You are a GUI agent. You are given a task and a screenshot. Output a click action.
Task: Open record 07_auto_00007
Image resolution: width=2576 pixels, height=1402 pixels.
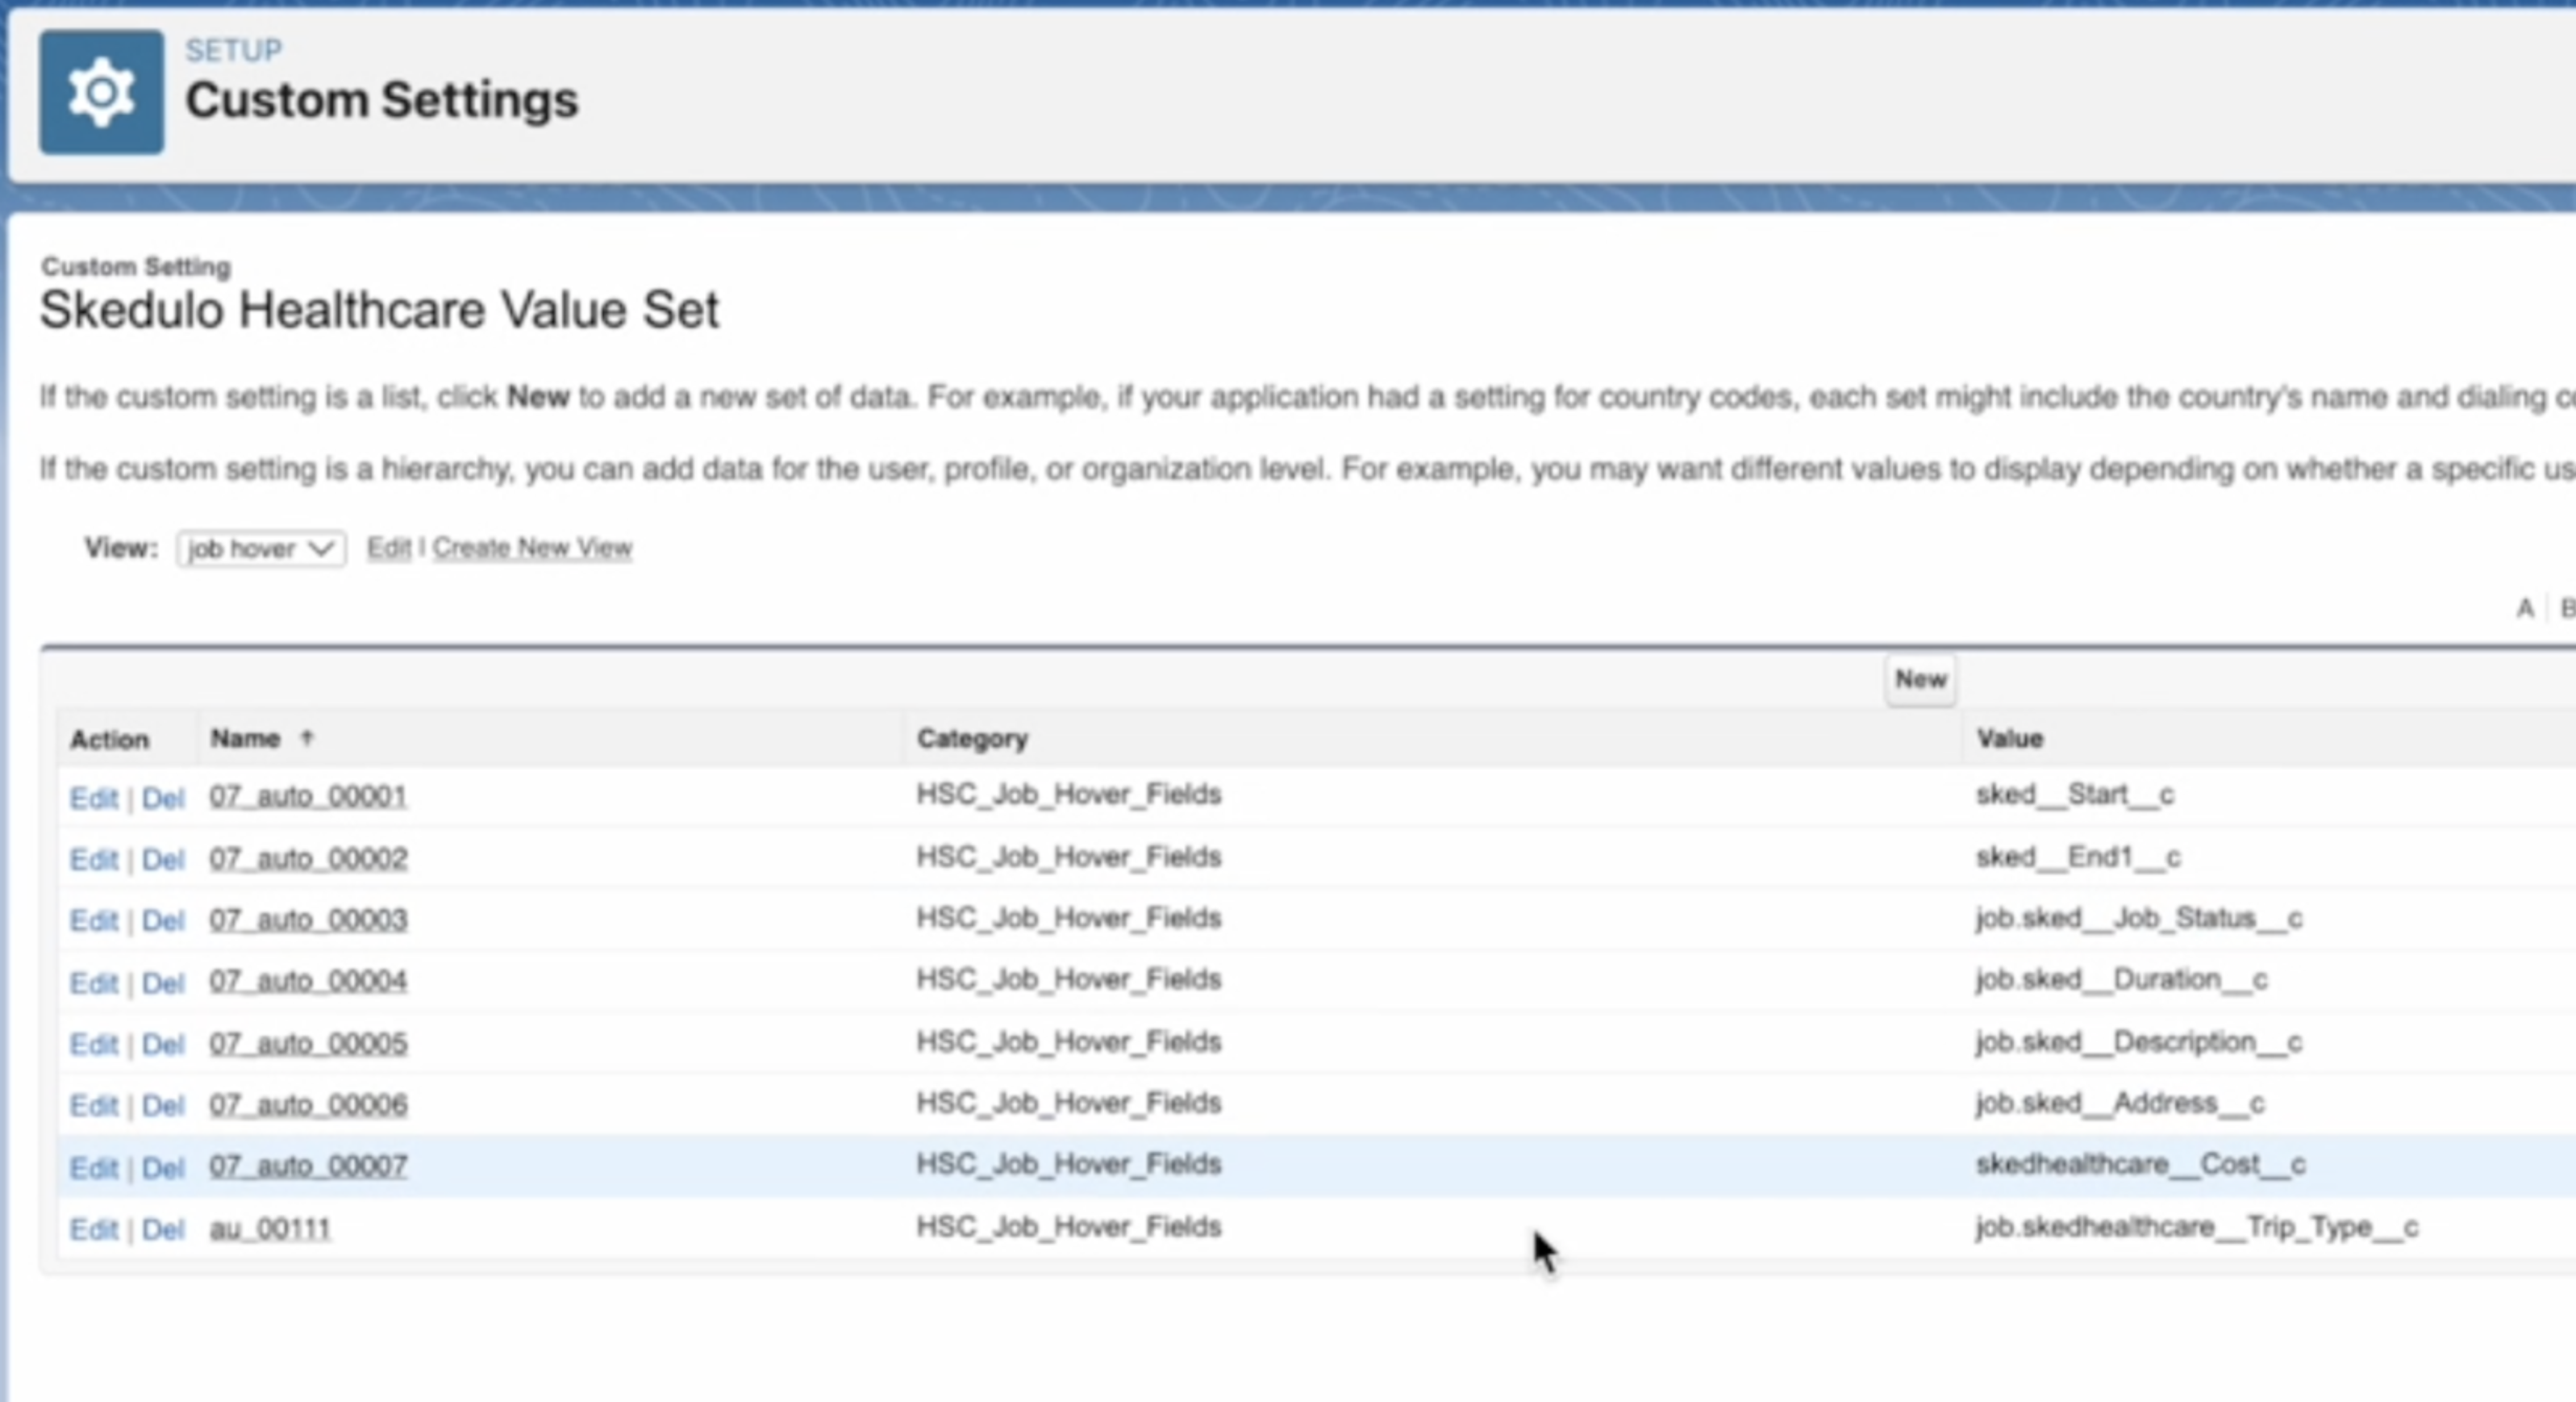pos(308,1166)
